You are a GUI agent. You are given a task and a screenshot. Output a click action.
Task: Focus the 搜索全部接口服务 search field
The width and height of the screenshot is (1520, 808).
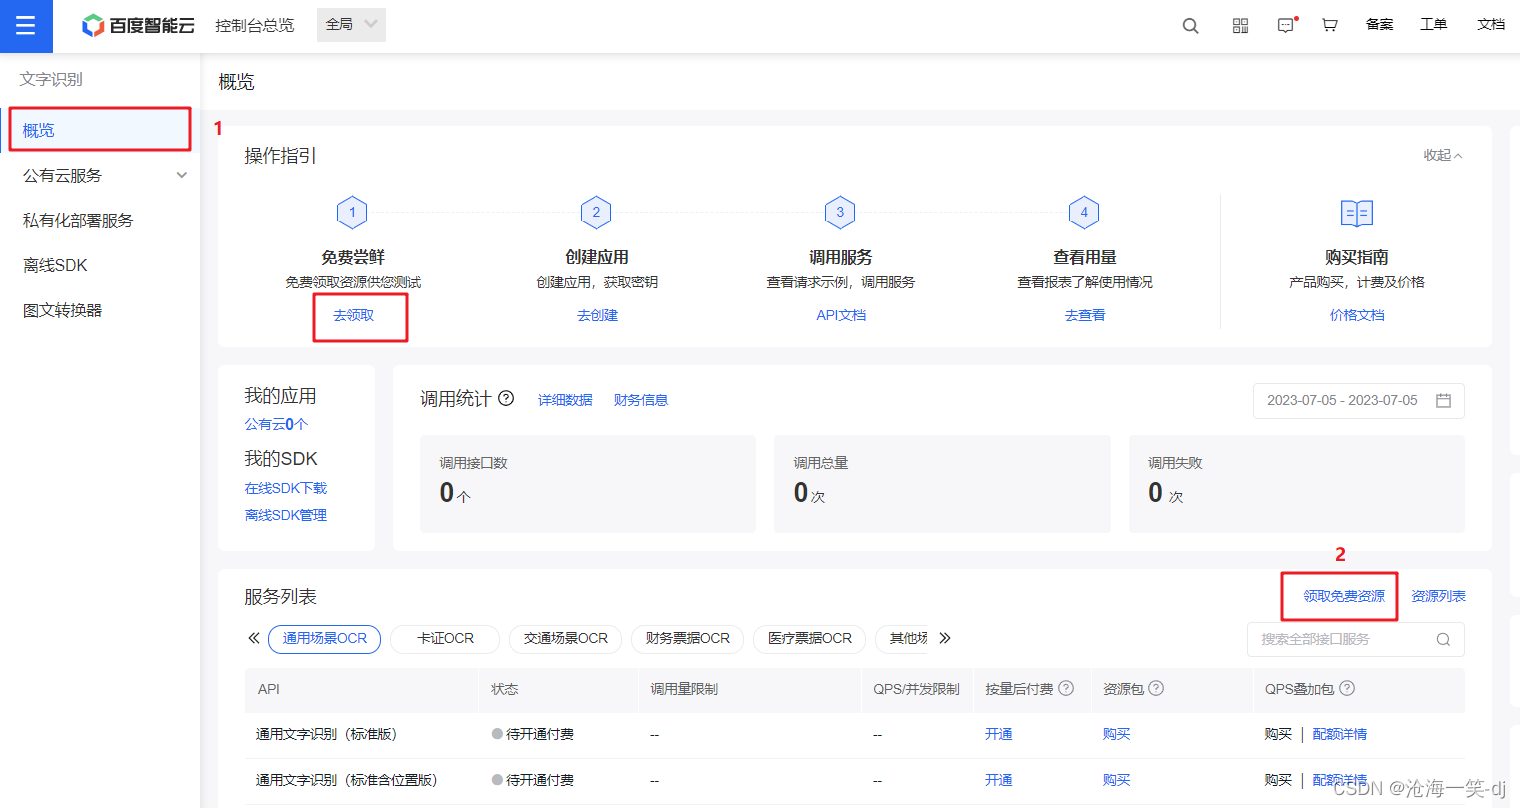(1356, 639)
